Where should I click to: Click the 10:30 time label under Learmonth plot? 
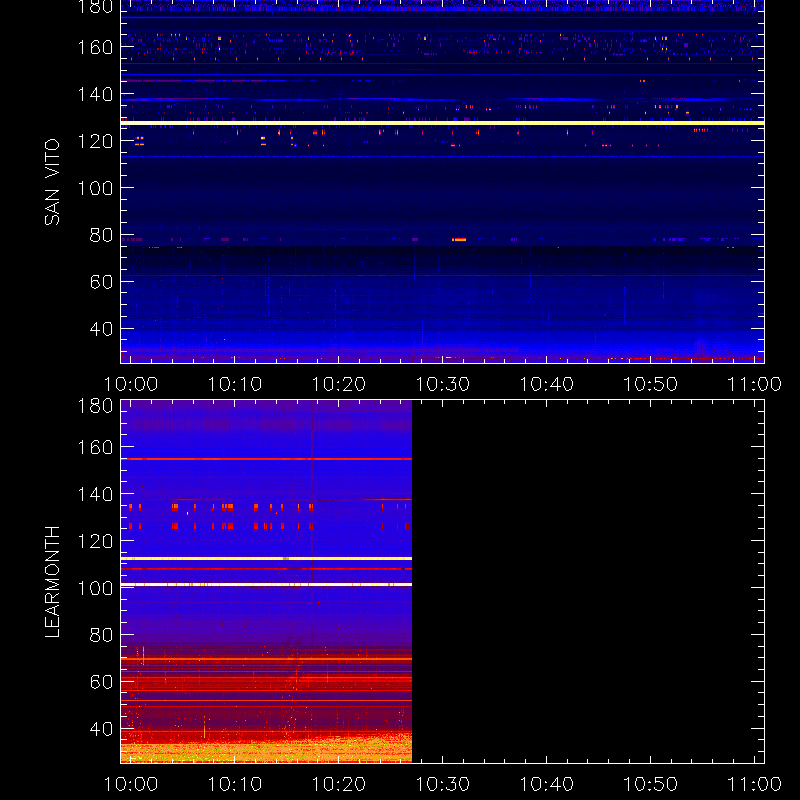tap(443, 784)
